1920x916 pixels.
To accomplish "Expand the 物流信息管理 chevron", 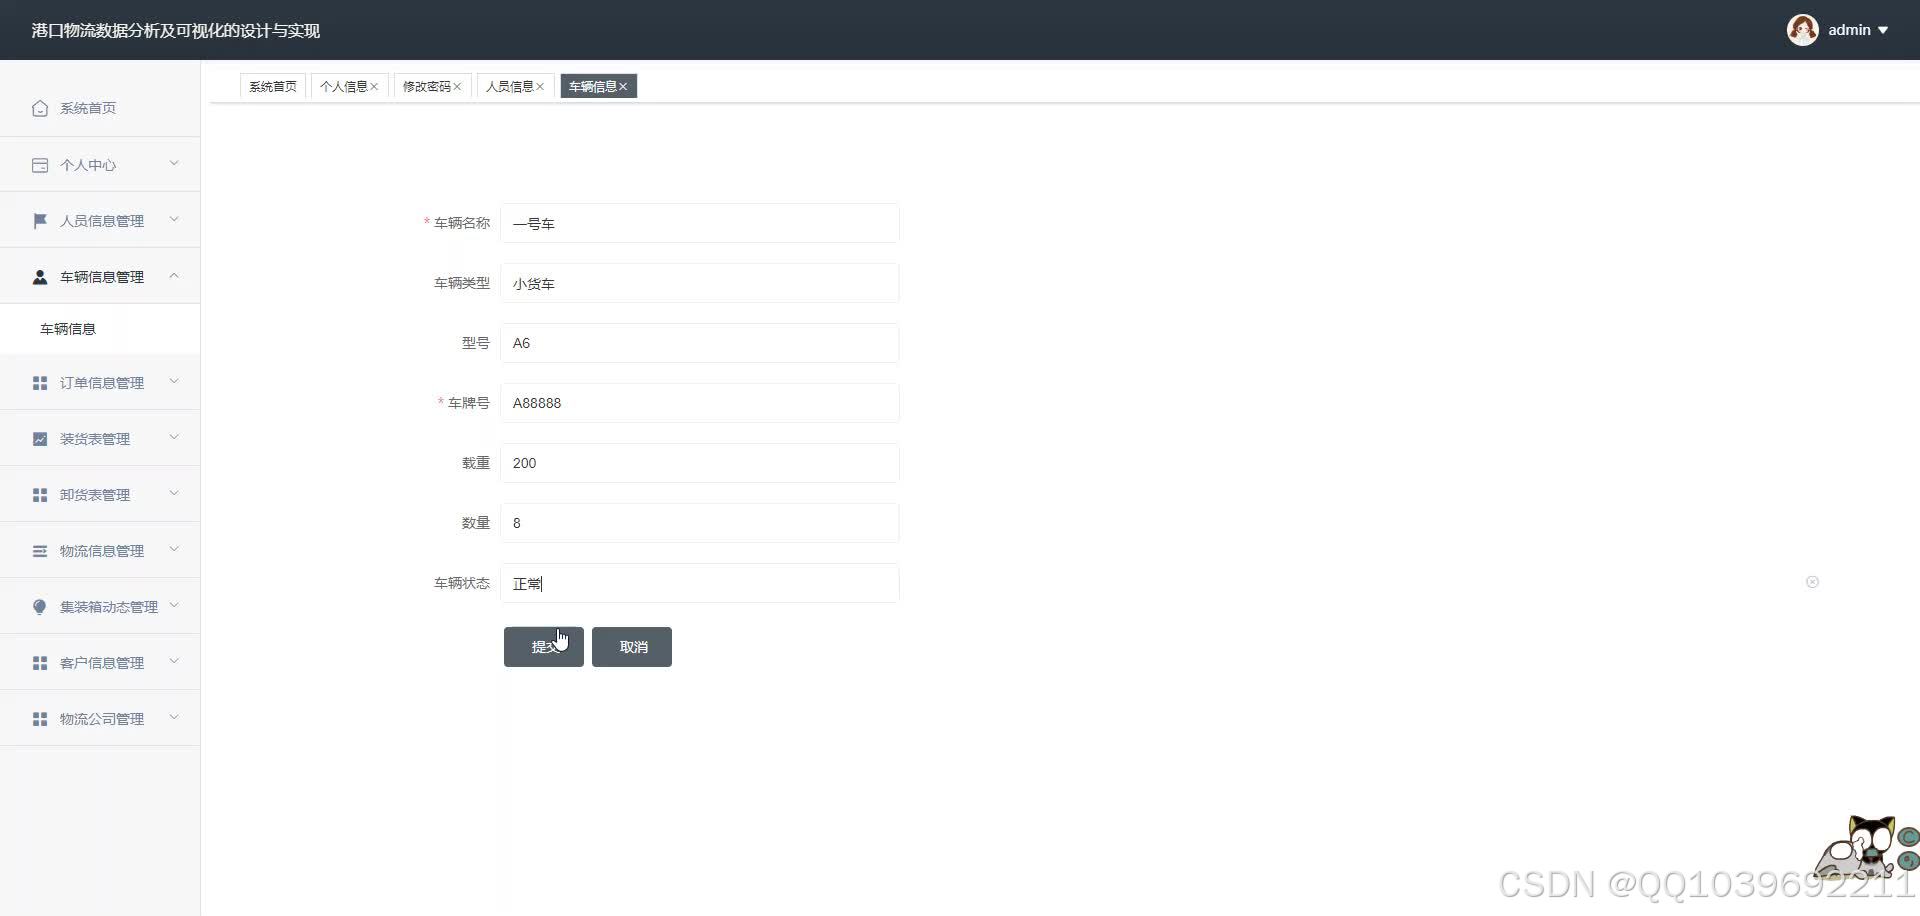I will [x=174, y=549].
